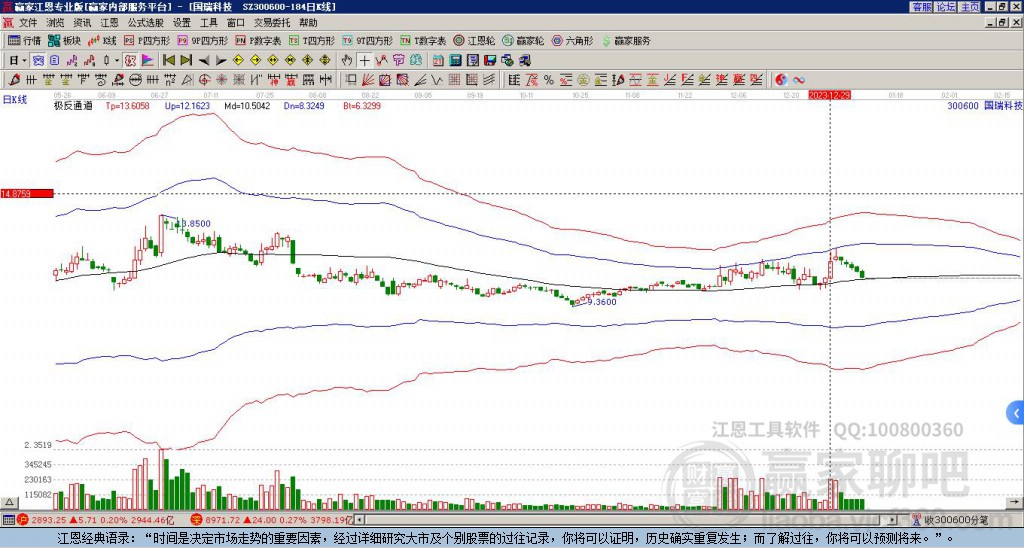Open the 六角形 hexagon tool
This screenshot has height=548, width=1024.
pyautogui.click(x=574, y=41)
